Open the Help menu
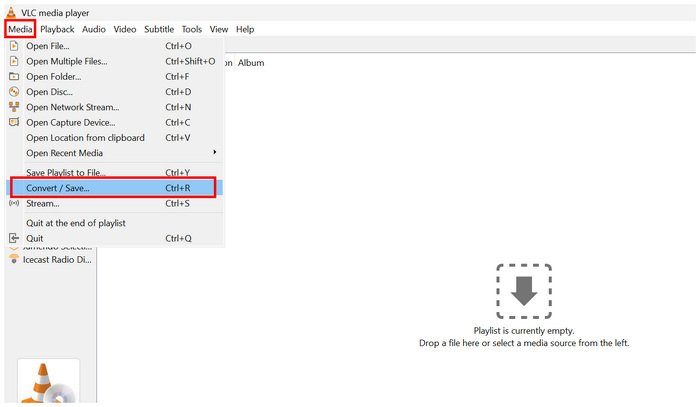This screenshot has width=700, height=407. pyautogui.click(x=245, y=29)
